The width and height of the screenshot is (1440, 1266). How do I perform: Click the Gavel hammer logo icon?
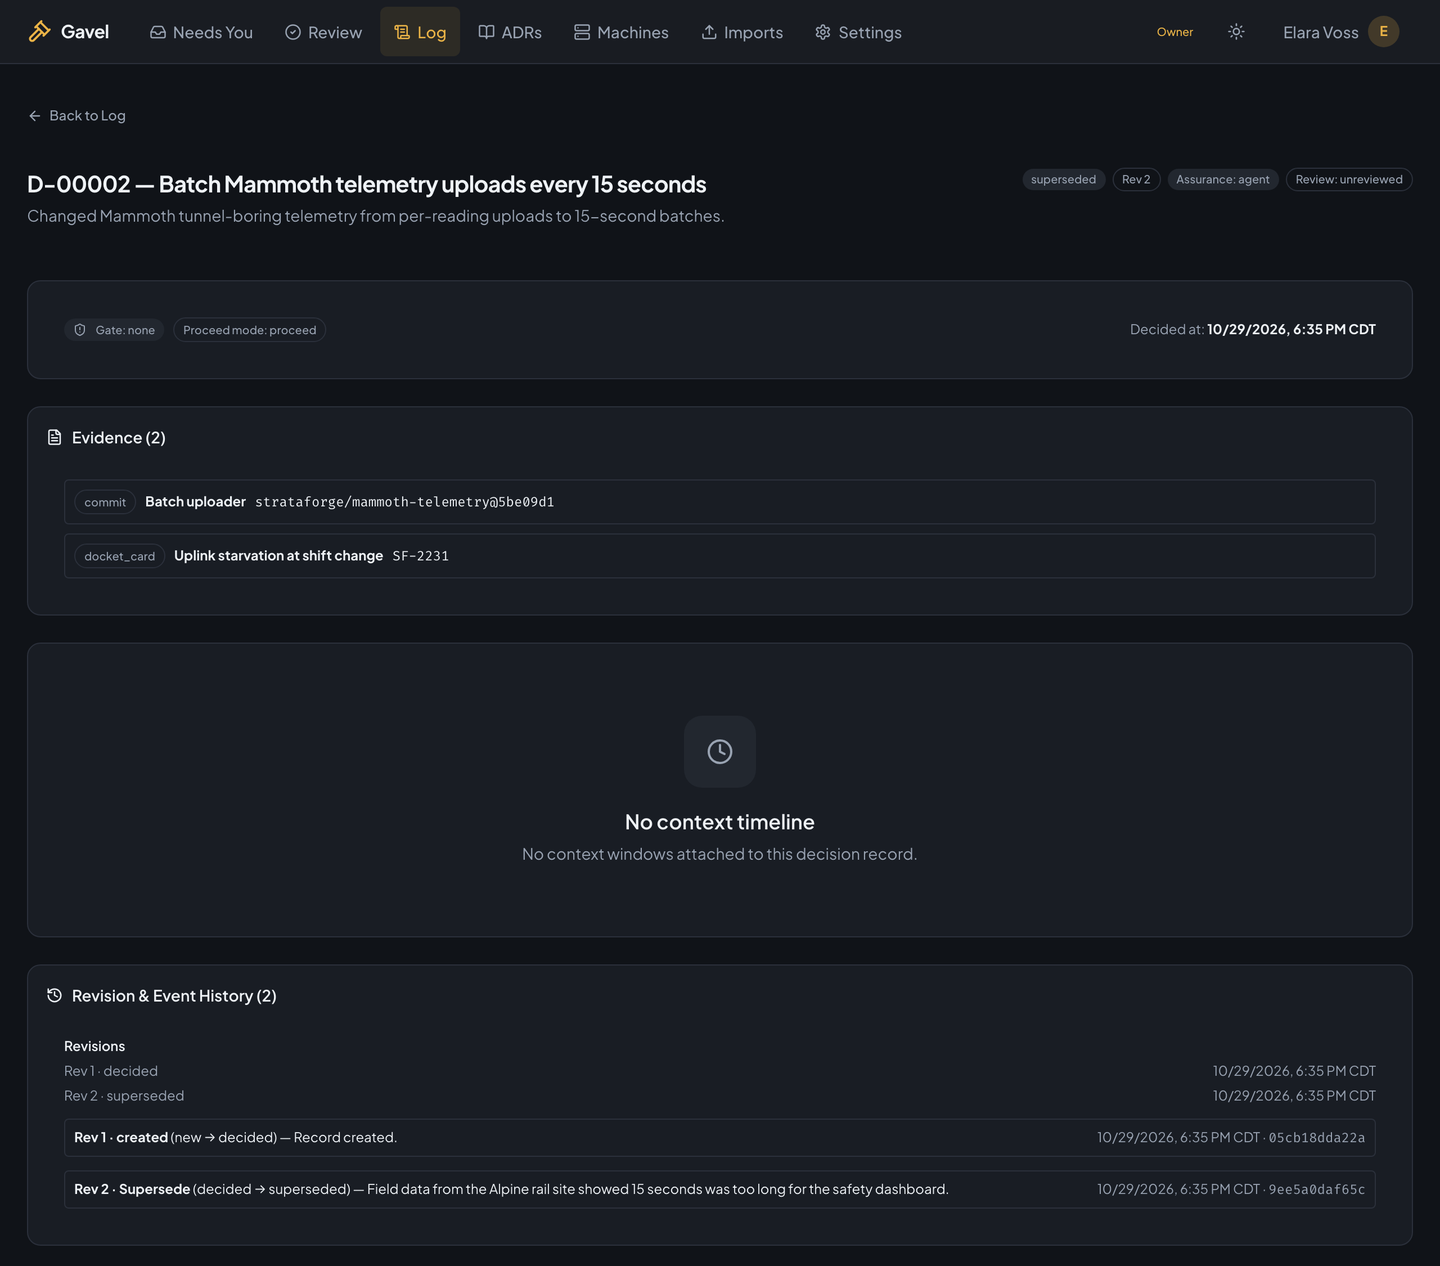click(x=39, y=32)
